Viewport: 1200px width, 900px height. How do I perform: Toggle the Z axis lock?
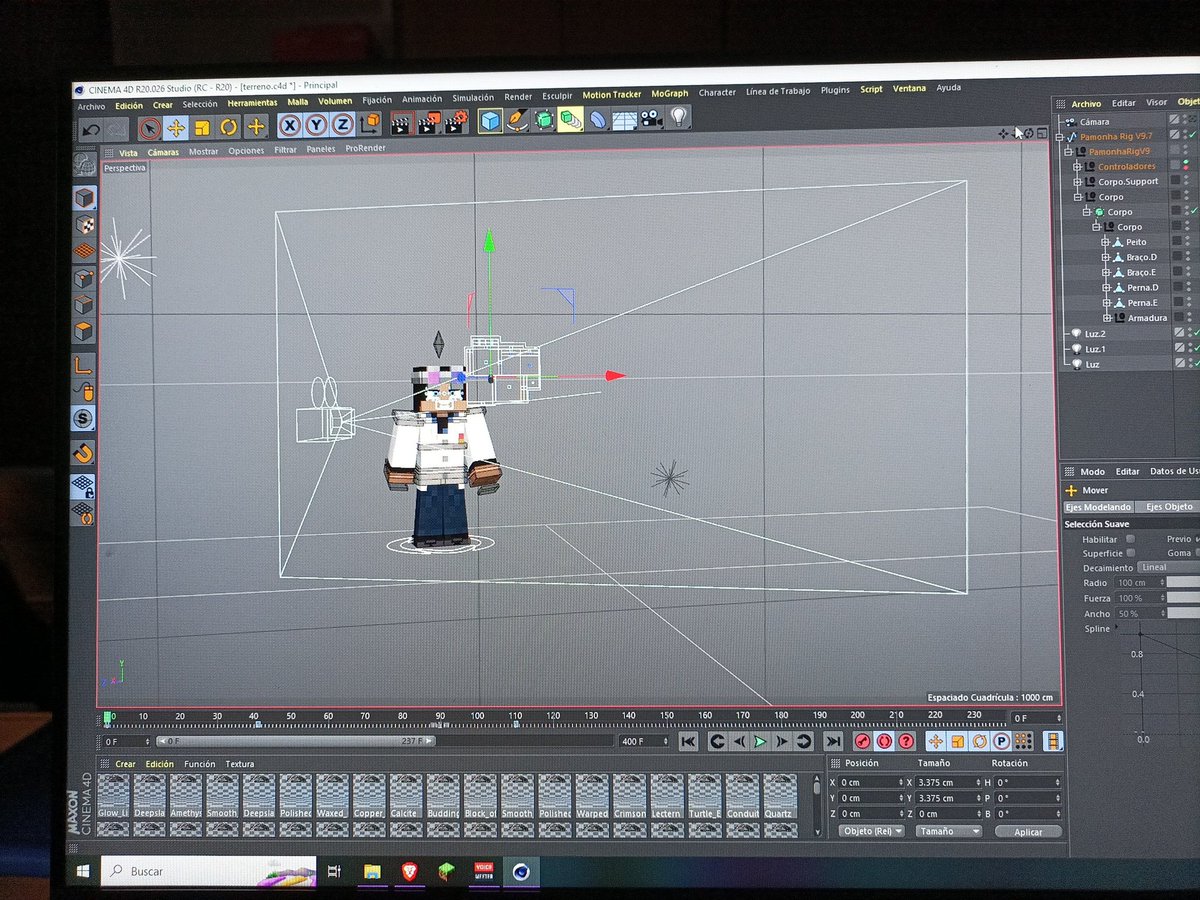pyautogui.click(x=342, y=124)
